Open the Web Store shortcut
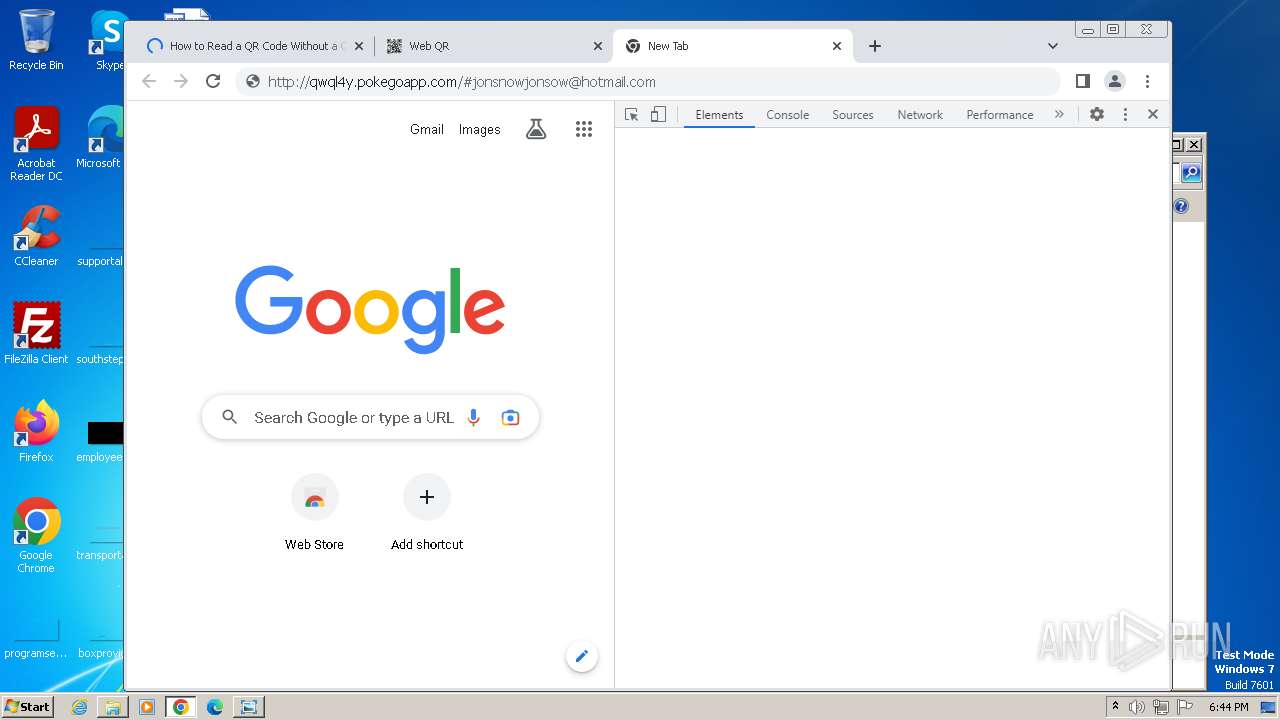The image size is (1280, 720). (x=314, y=513)
